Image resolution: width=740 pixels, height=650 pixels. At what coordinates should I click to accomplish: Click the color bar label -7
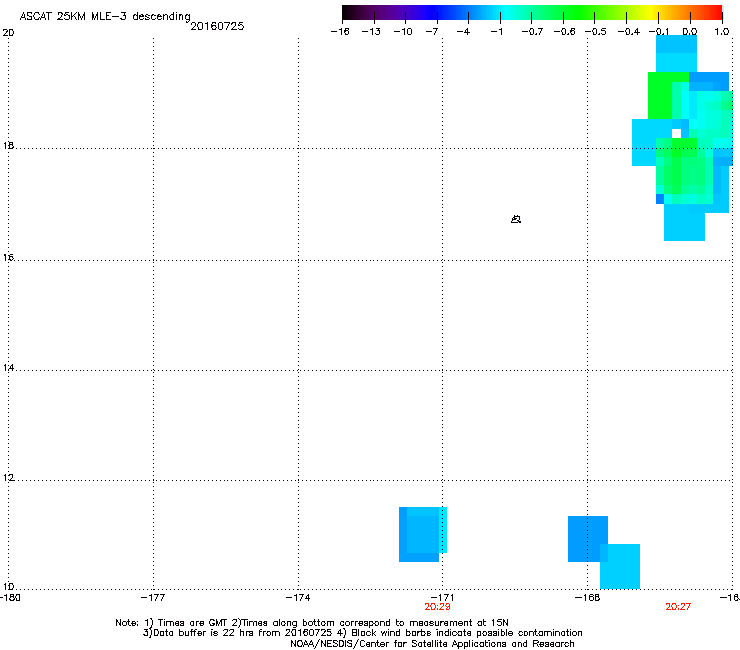pyautogui.click(x=432, y=32)
